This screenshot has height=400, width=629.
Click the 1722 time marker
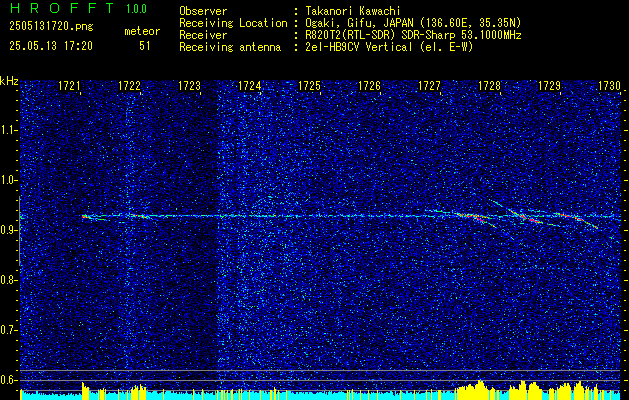(x=130, y=85)
